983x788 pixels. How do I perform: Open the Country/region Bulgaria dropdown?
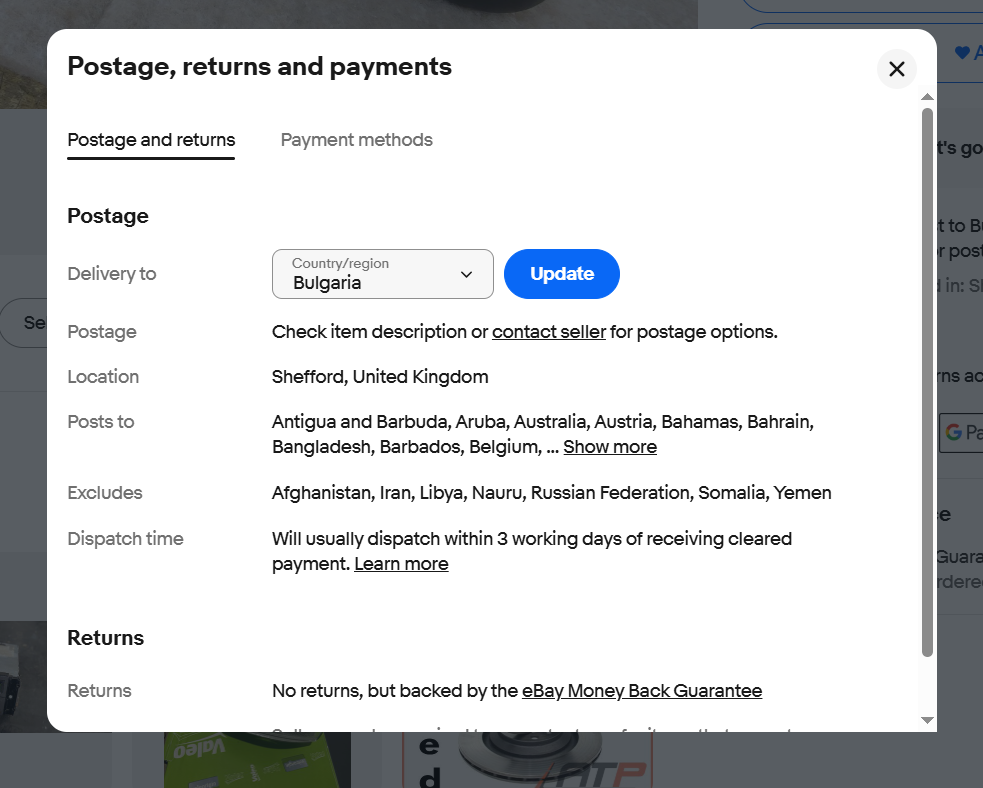pos(382,274)
